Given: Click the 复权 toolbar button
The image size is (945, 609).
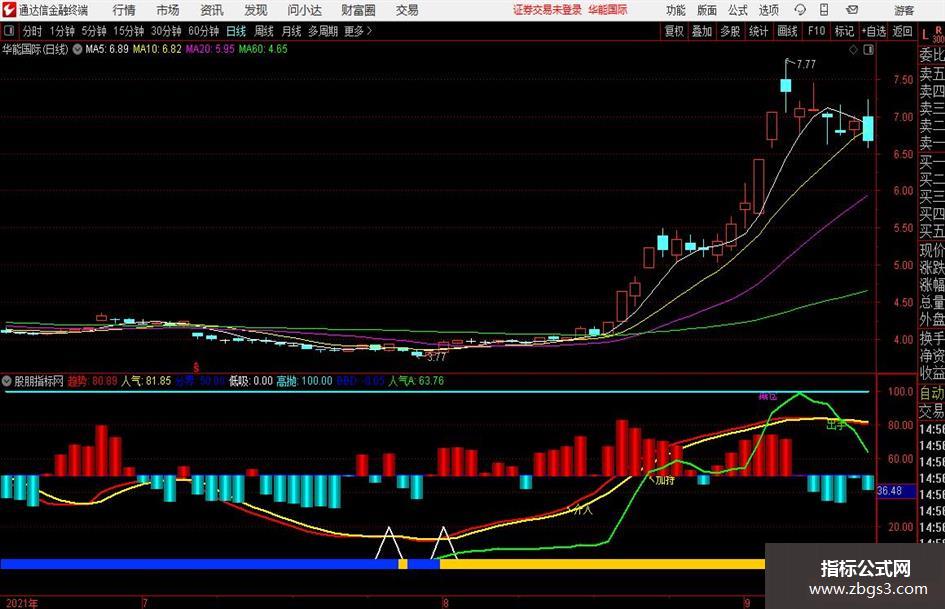Looking at the screenshot, I should pos(674,31).
